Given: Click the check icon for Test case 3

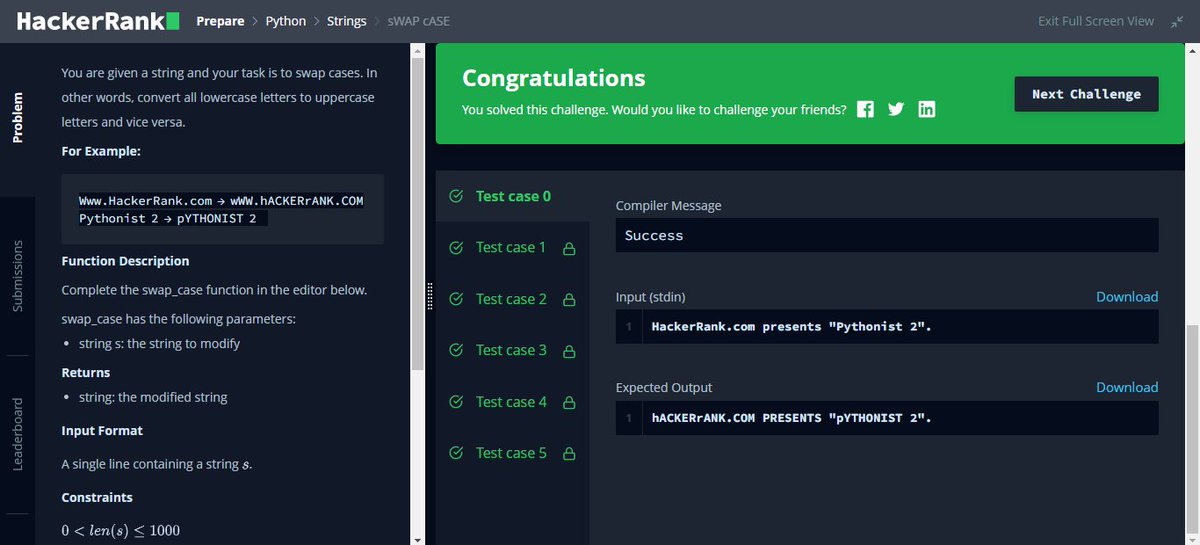Looking at the screenshot, I should [456, 350].
